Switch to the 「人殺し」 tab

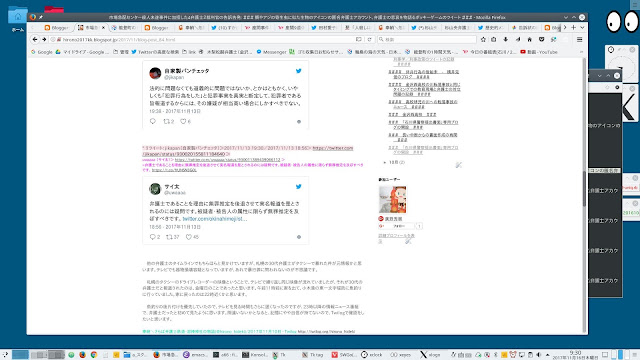click(x=358, y=28)
